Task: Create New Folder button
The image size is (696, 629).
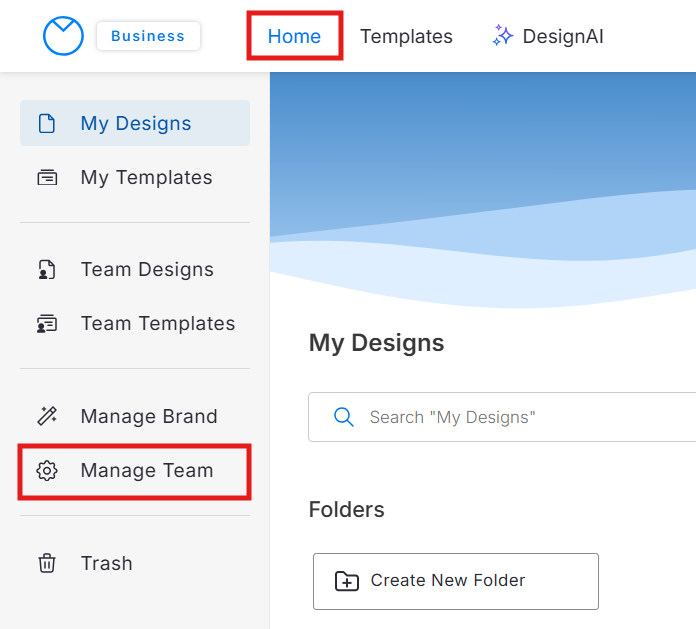Action: 455,581
